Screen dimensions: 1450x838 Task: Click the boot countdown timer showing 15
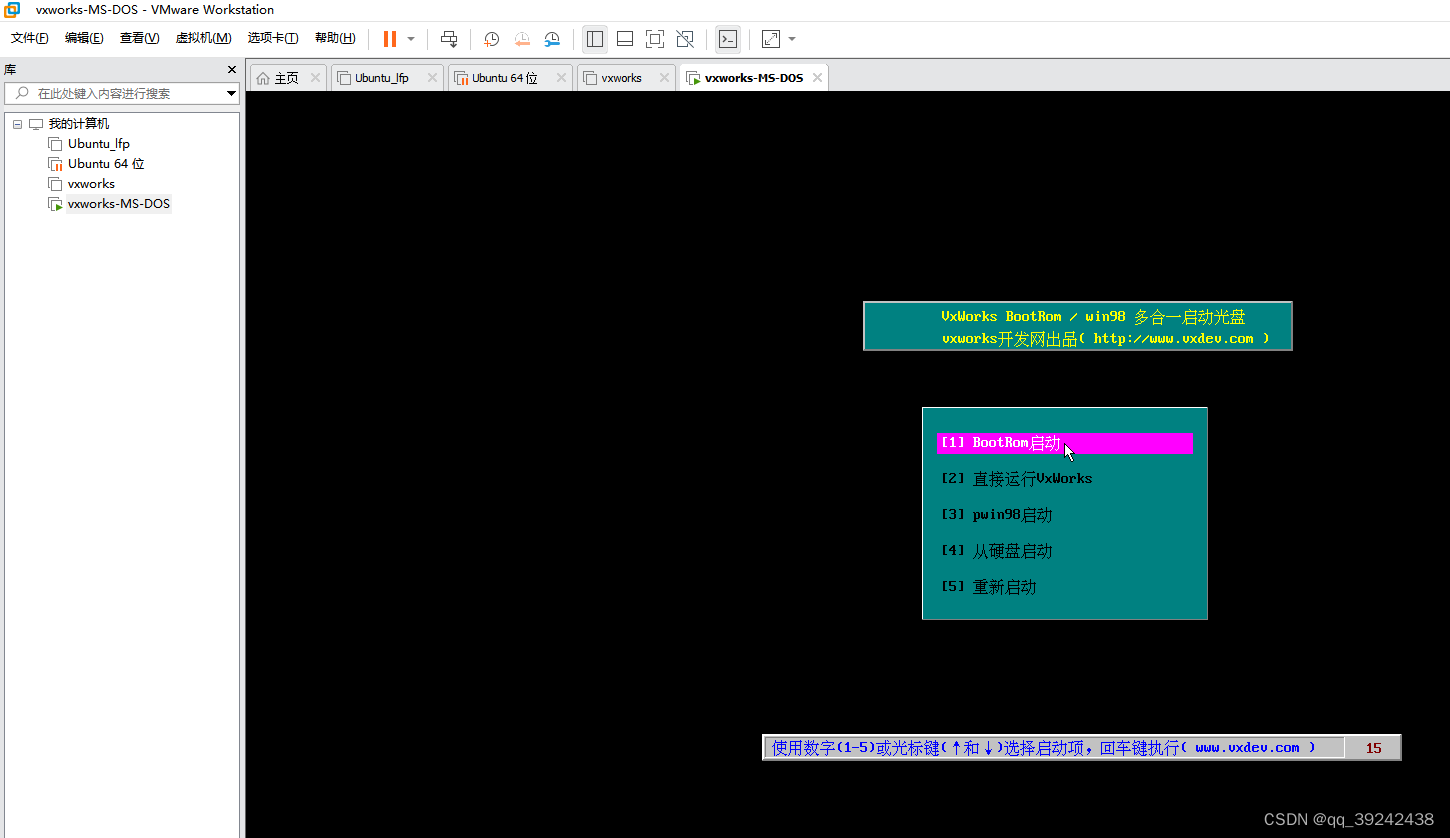1373,747
